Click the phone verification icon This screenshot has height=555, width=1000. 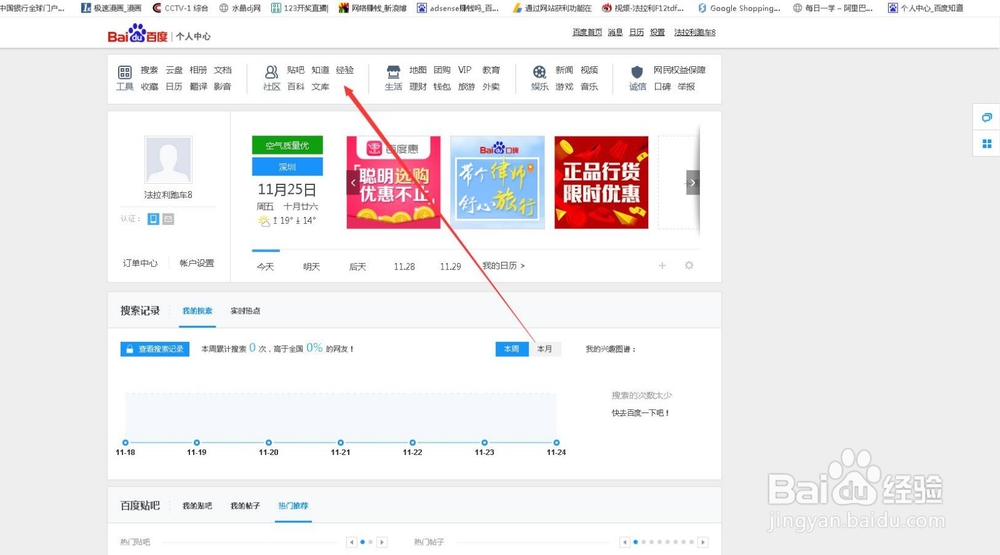click(153, 219)
